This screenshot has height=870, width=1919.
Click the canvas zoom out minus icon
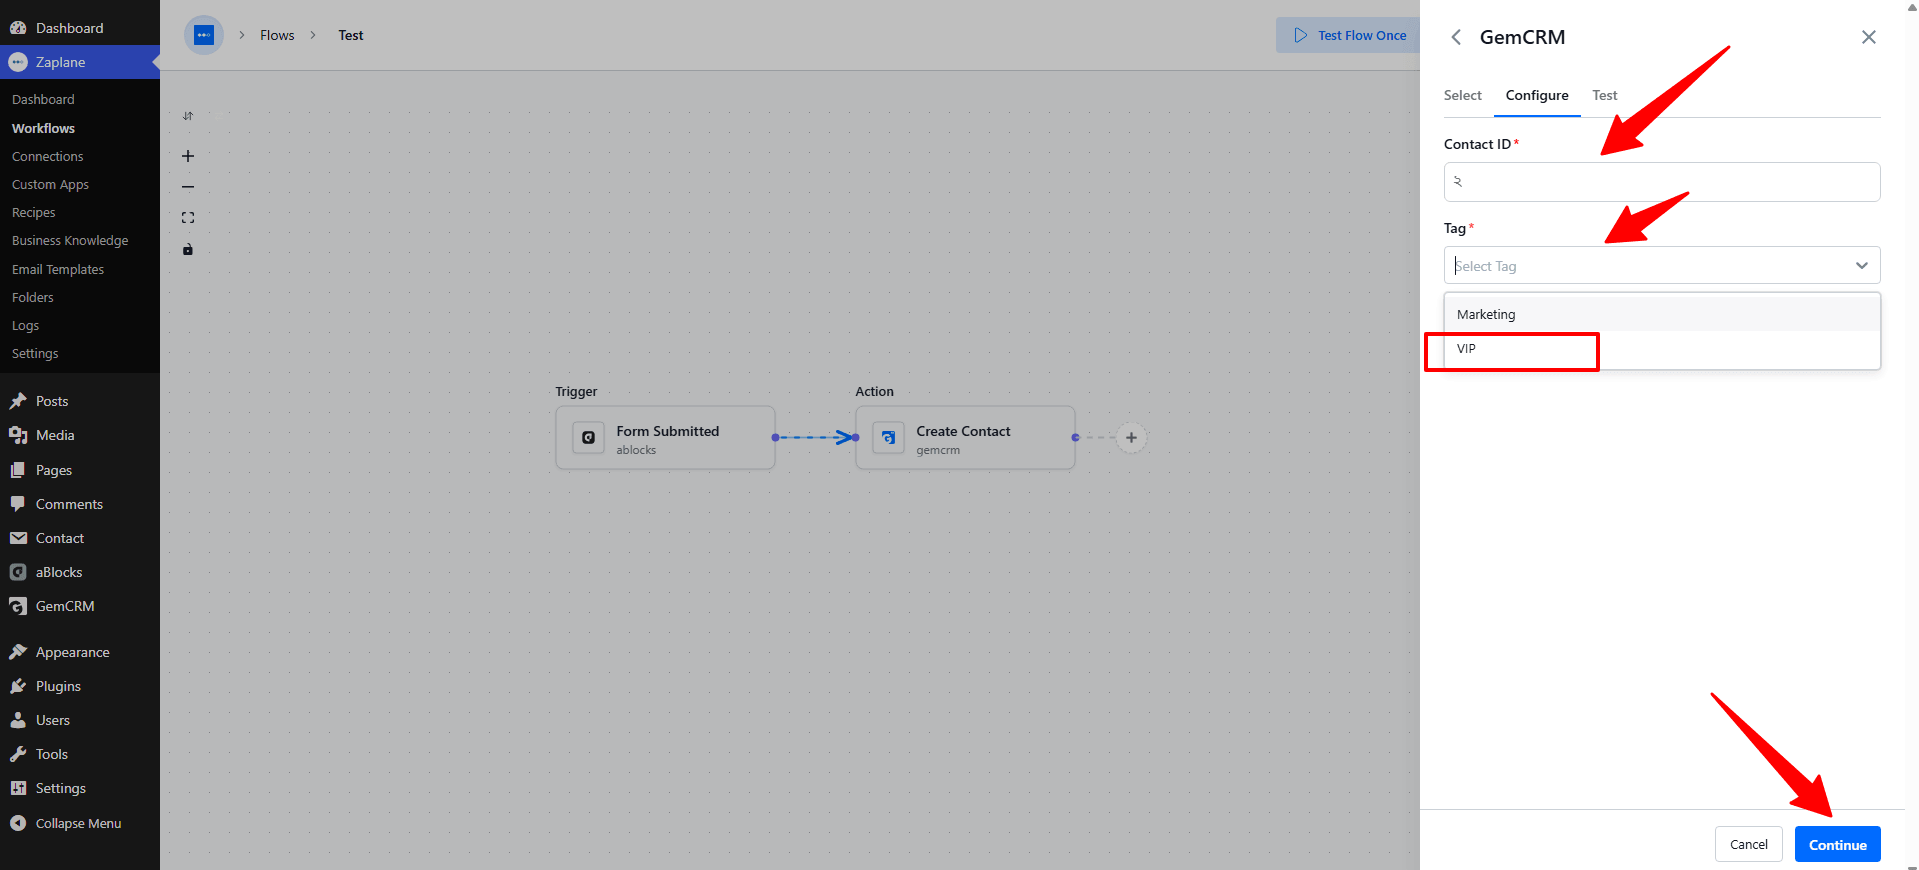188,187
